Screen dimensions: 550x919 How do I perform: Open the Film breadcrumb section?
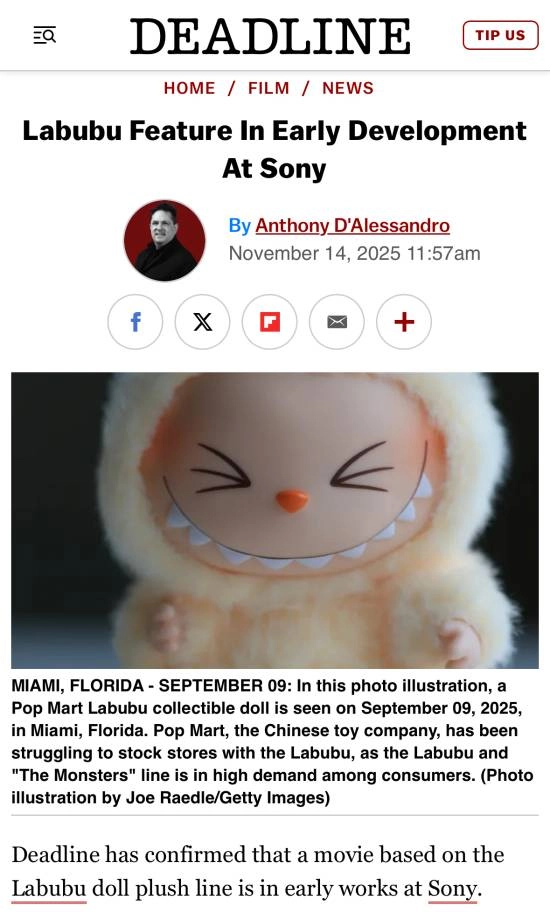coord(269,88)
